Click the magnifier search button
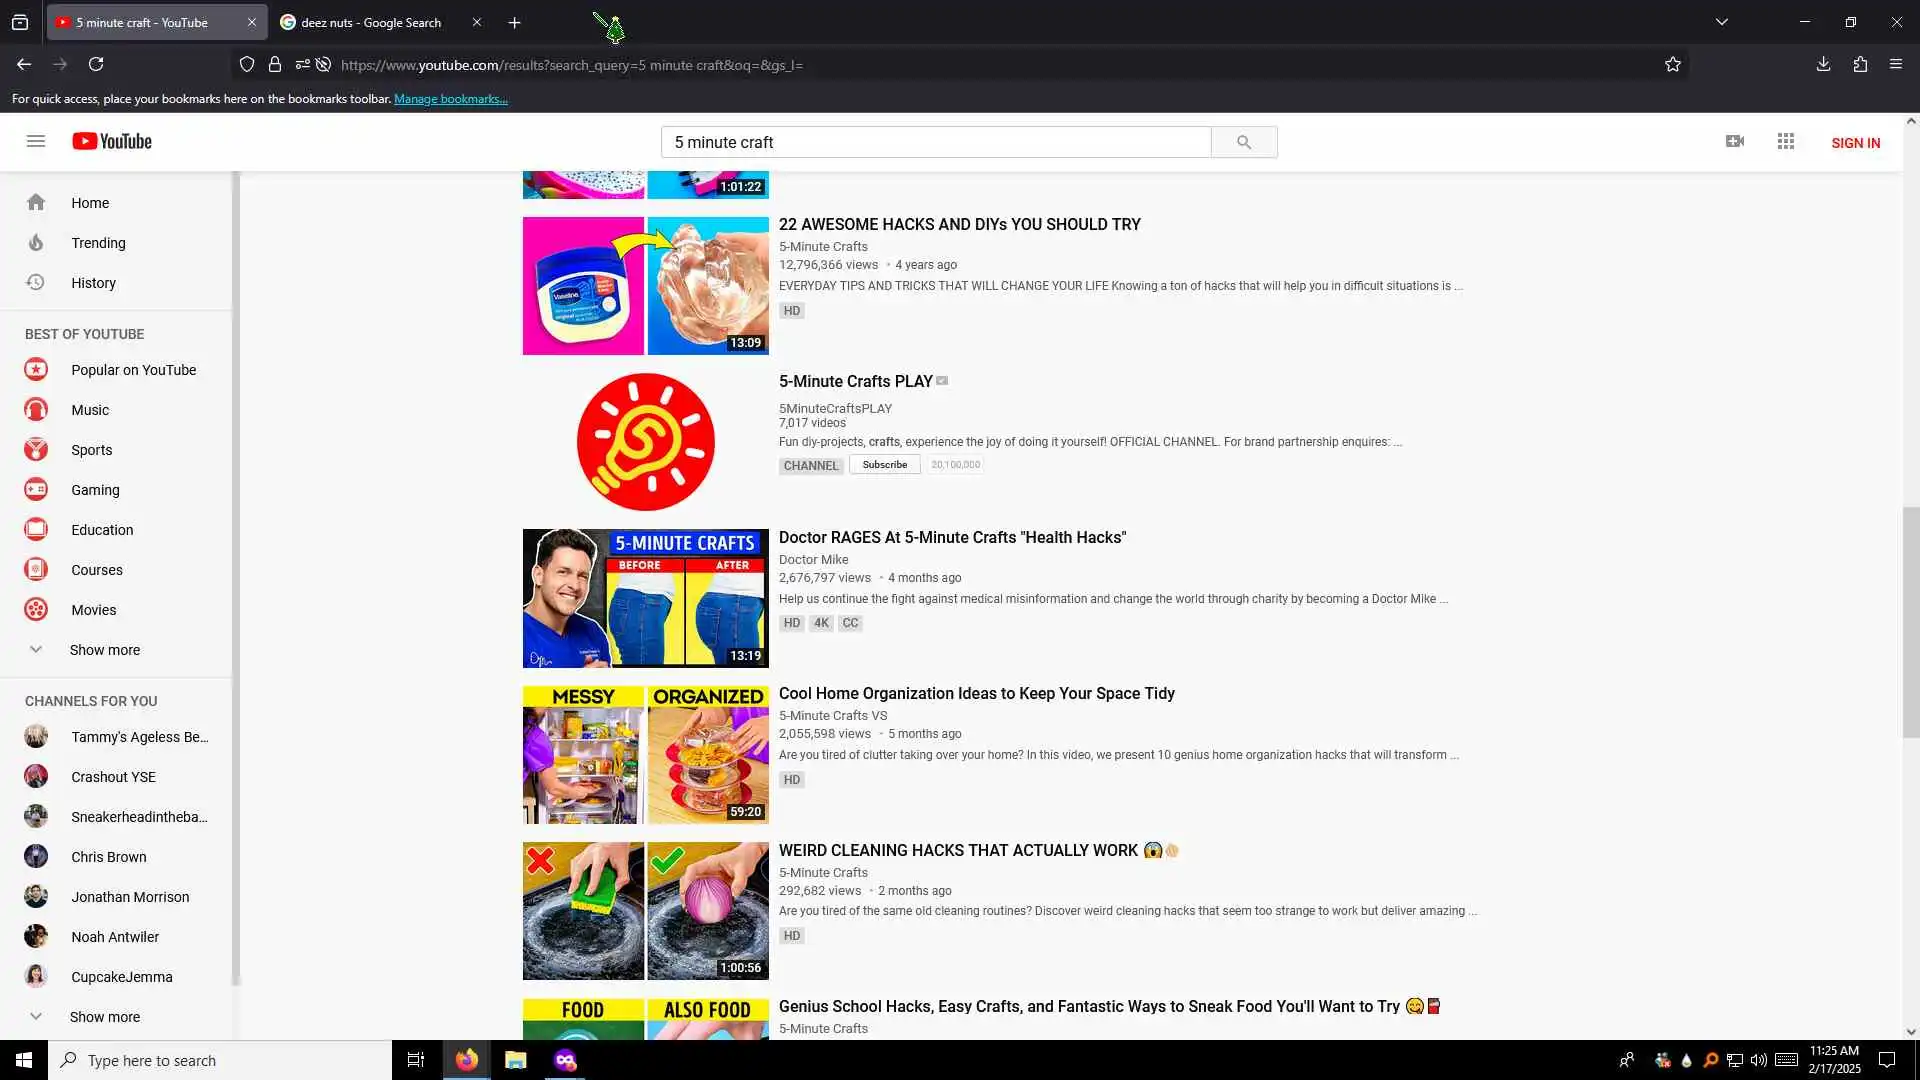Image resolution: width=1920 pixels, height=1080 pixels. click(1243, 142)
